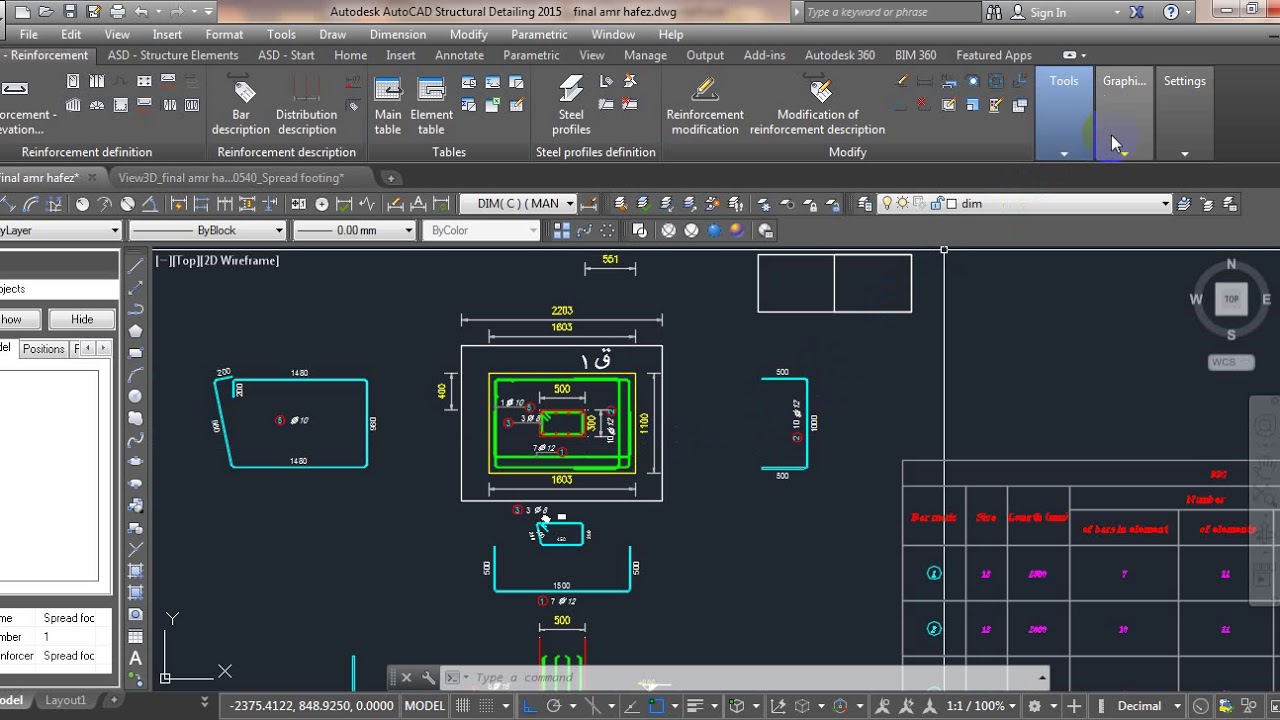Open the 0.00 mm lineweight dropdown
The width and height of the screenshot is (1280, 720).
354,230
